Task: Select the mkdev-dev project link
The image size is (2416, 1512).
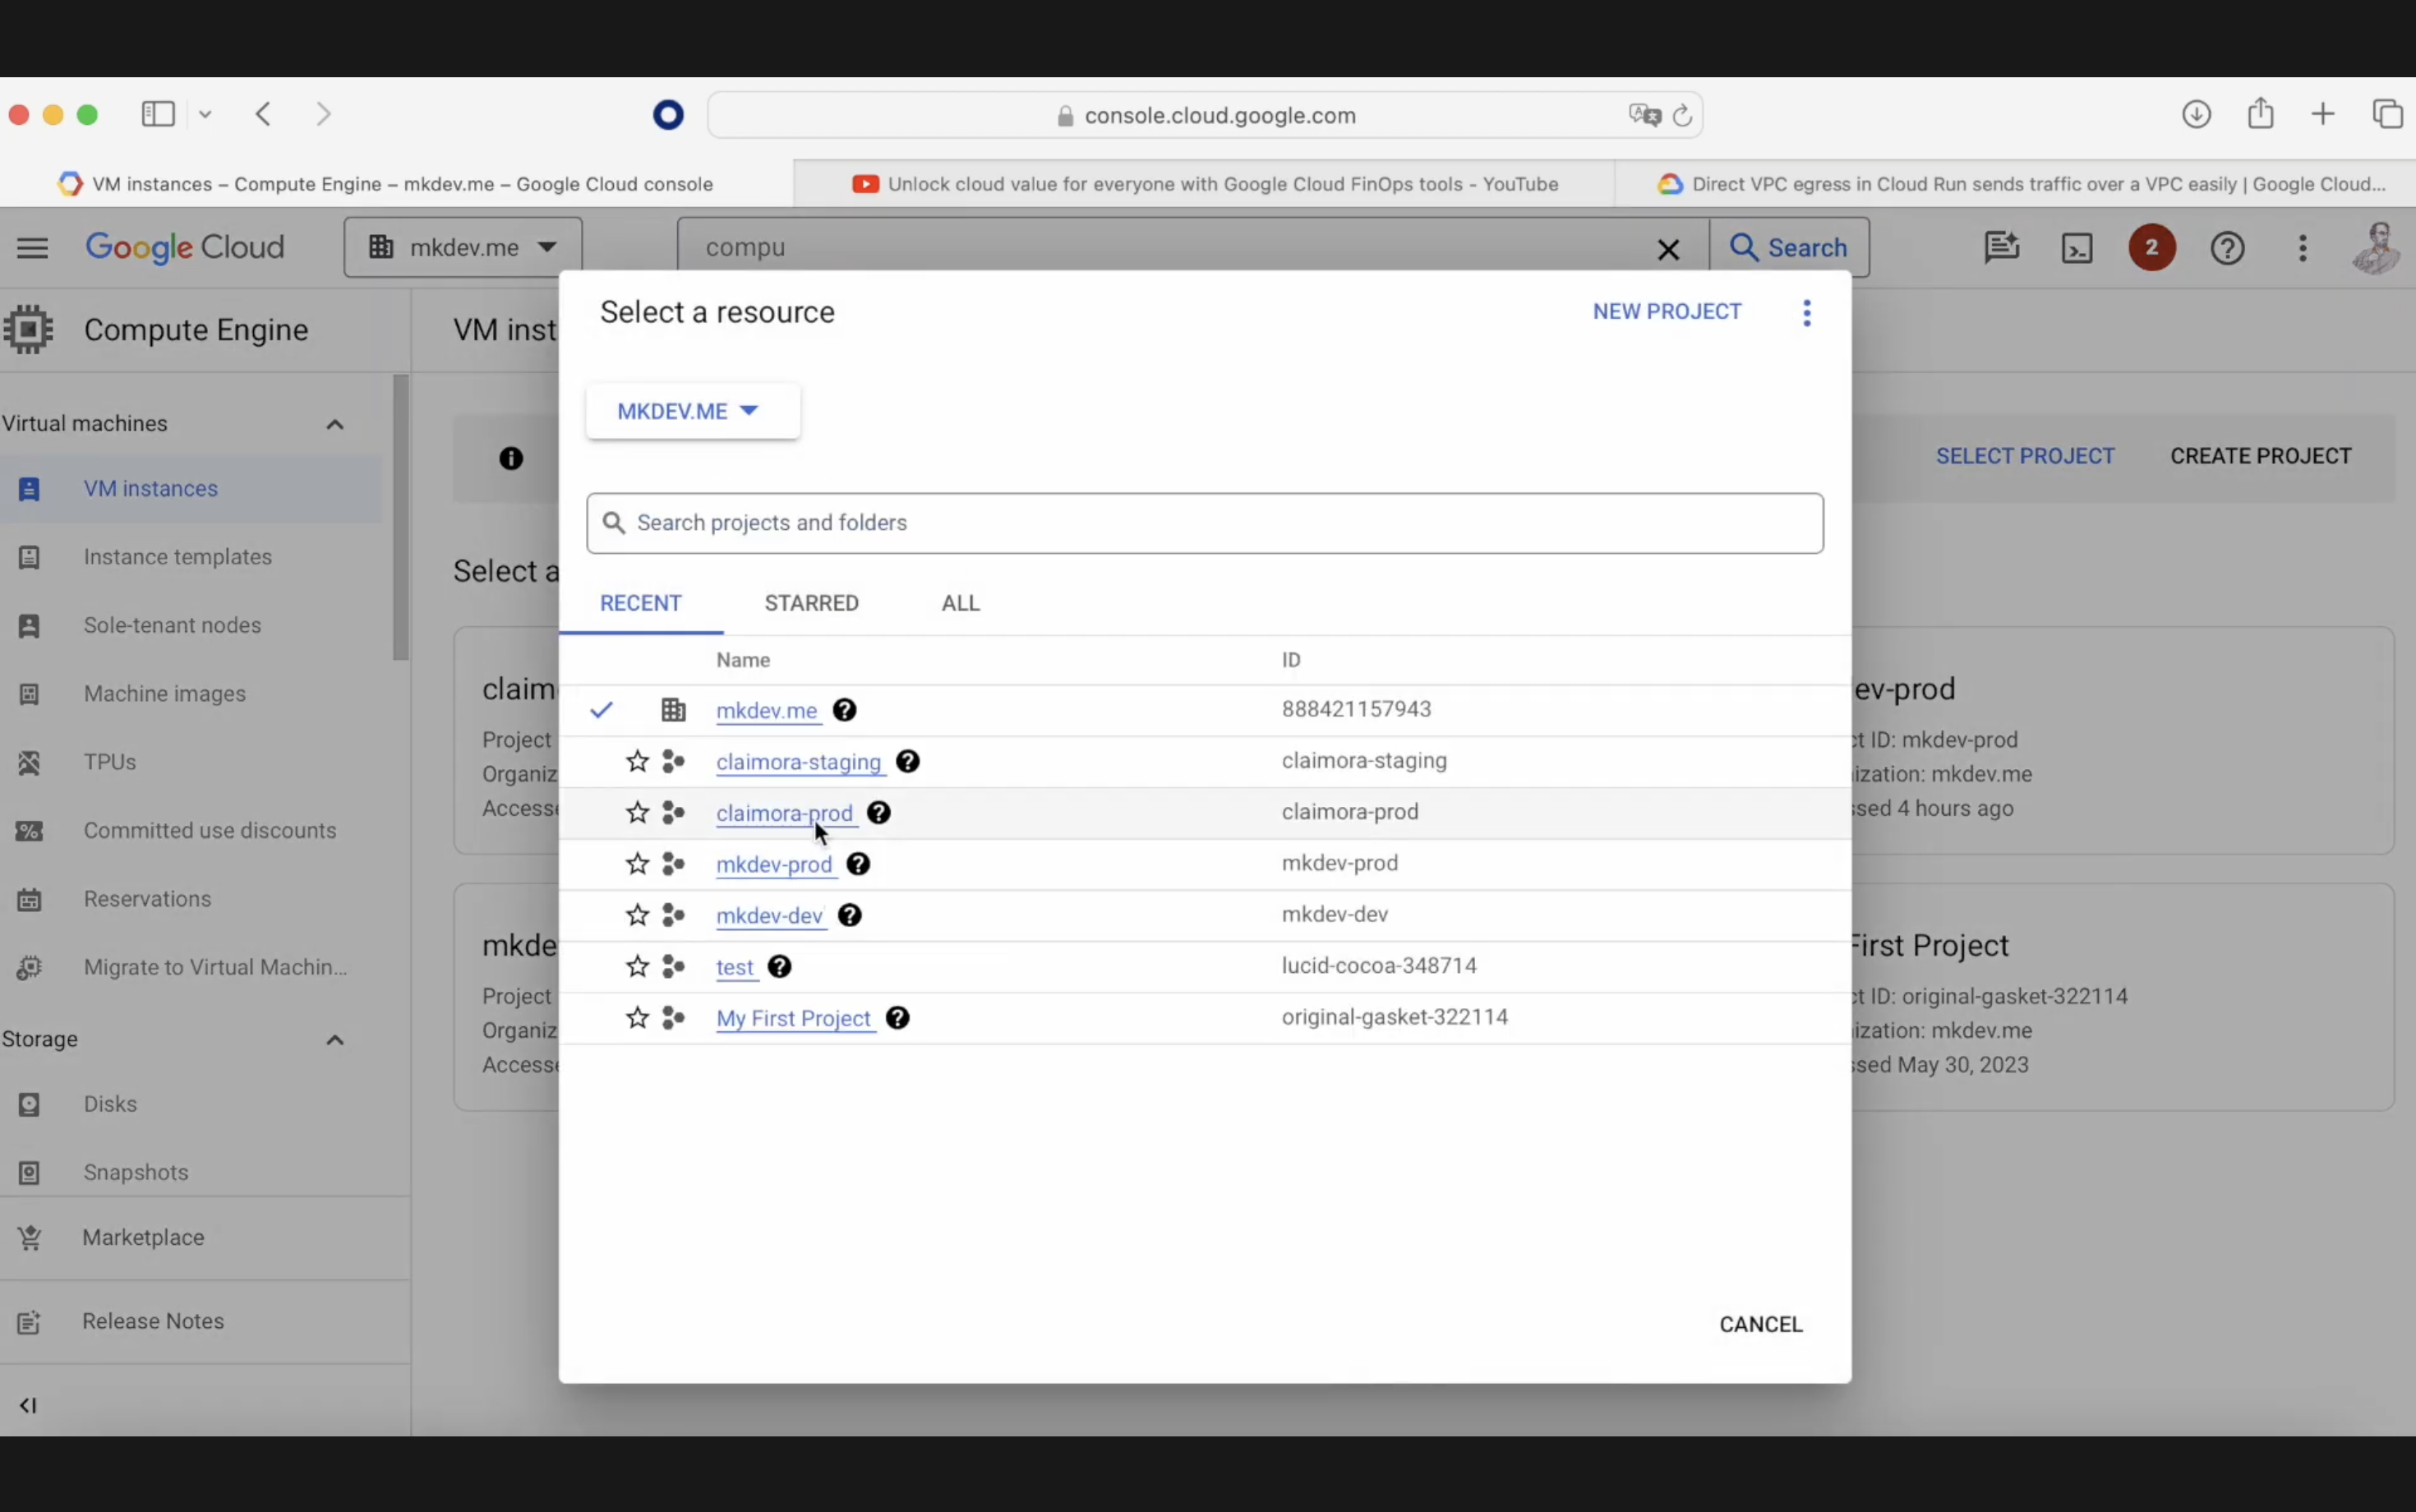Action: (768, 915)
